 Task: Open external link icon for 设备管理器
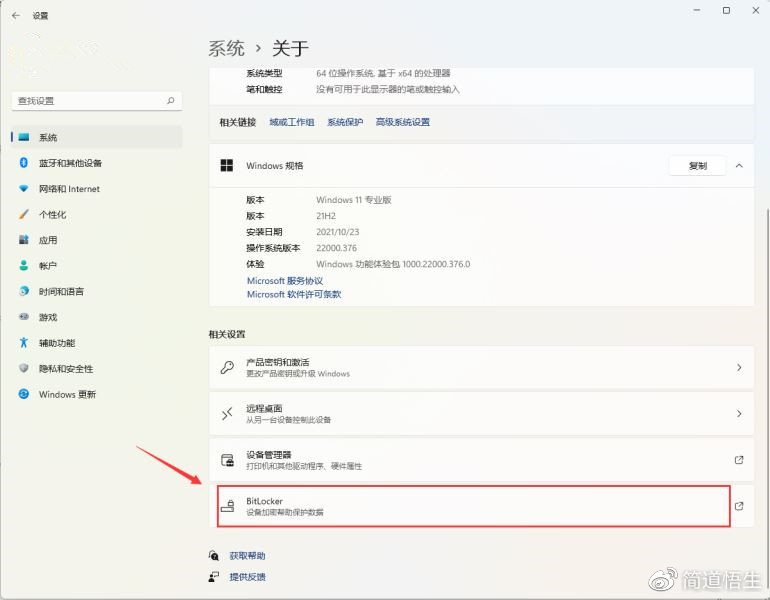(x=739, y=460)
